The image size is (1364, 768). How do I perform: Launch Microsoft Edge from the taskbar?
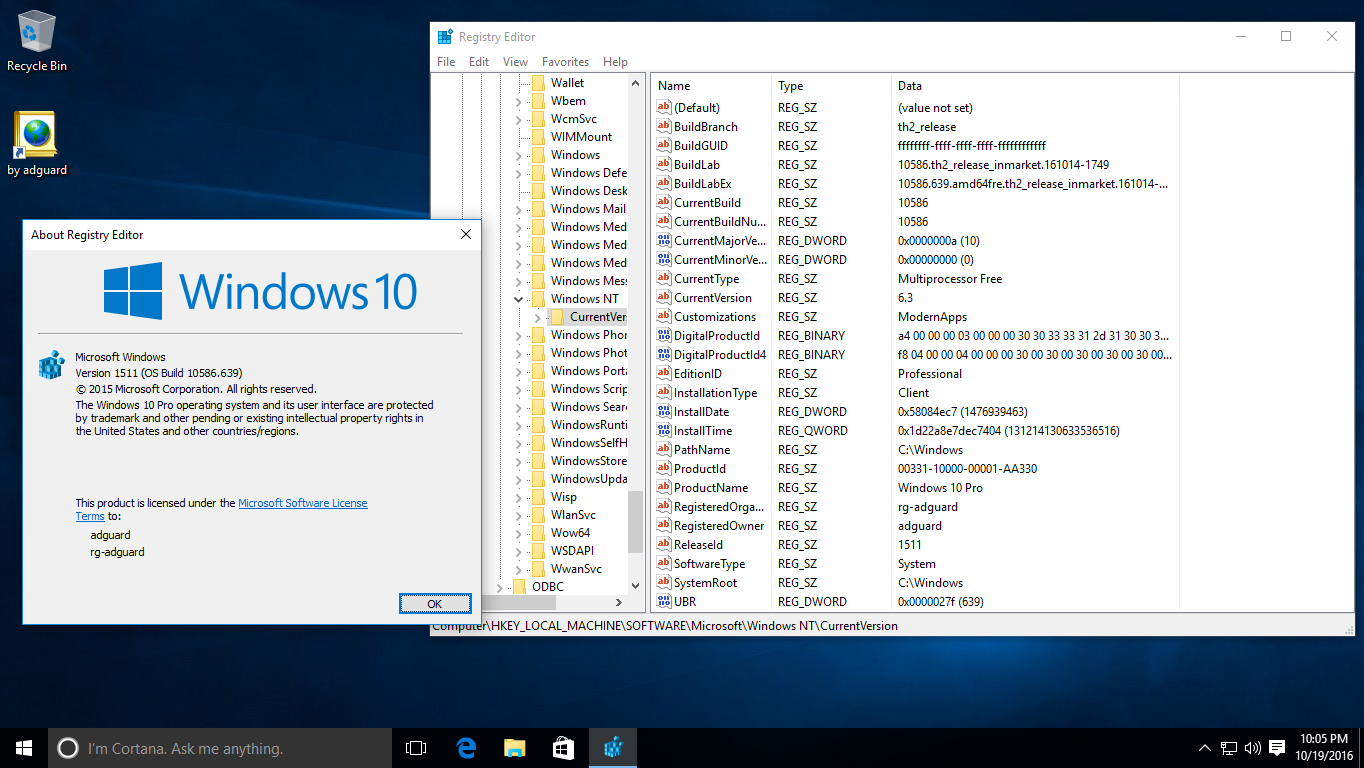point(465,748)
